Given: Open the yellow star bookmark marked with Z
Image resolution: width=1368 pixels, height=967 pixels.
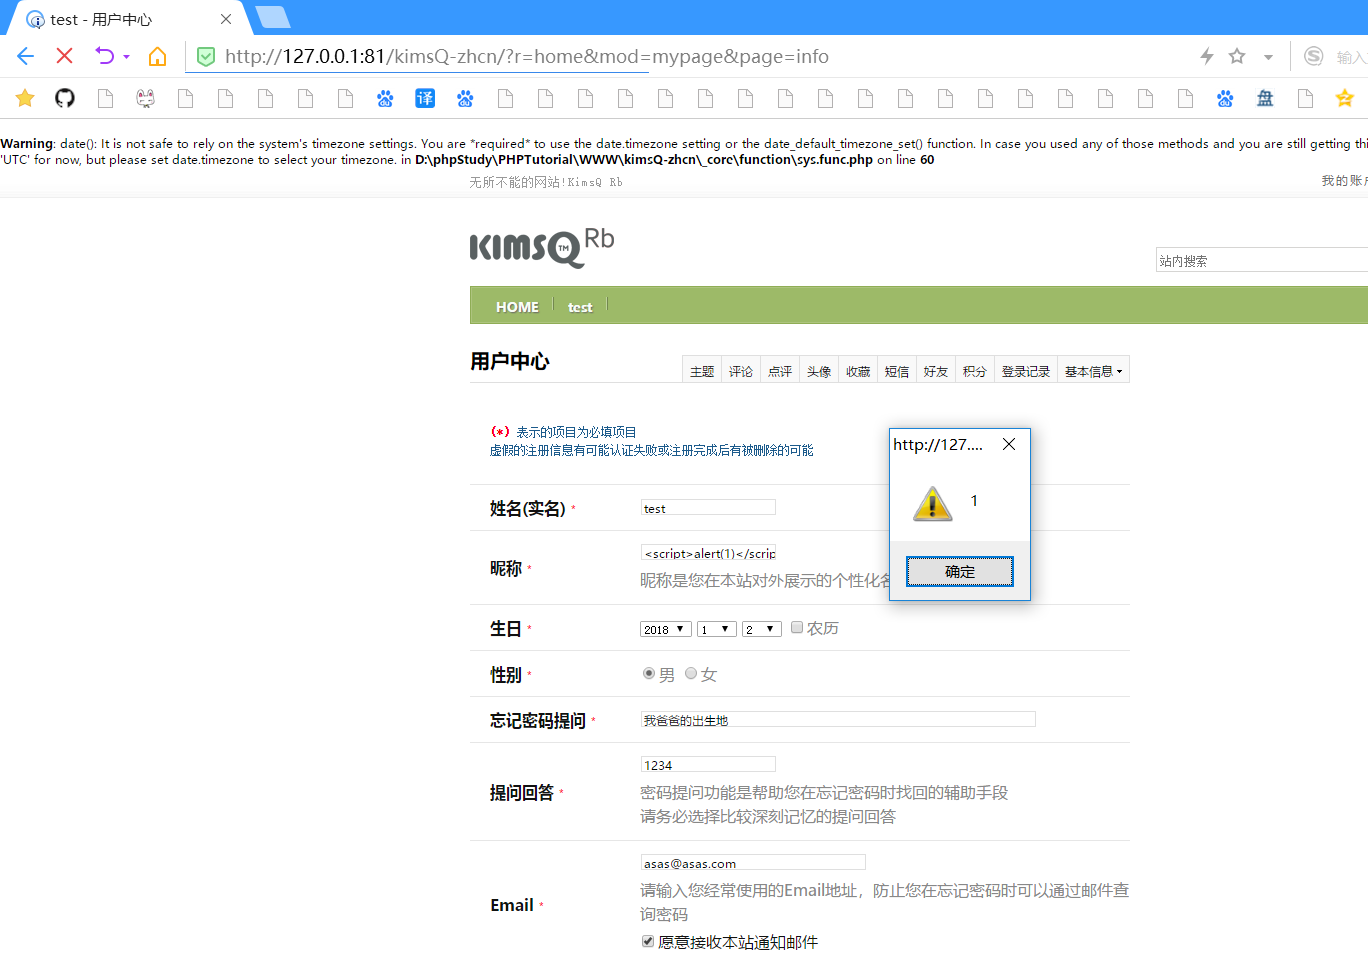Looking at the screenshot, I should [x=1345, y=98].
